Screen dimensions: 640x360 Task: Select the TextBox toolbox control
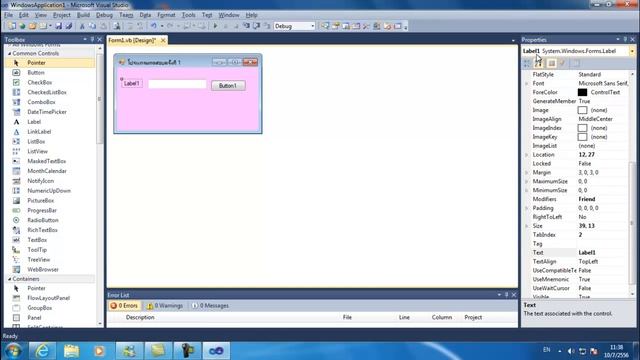[37, 240]
